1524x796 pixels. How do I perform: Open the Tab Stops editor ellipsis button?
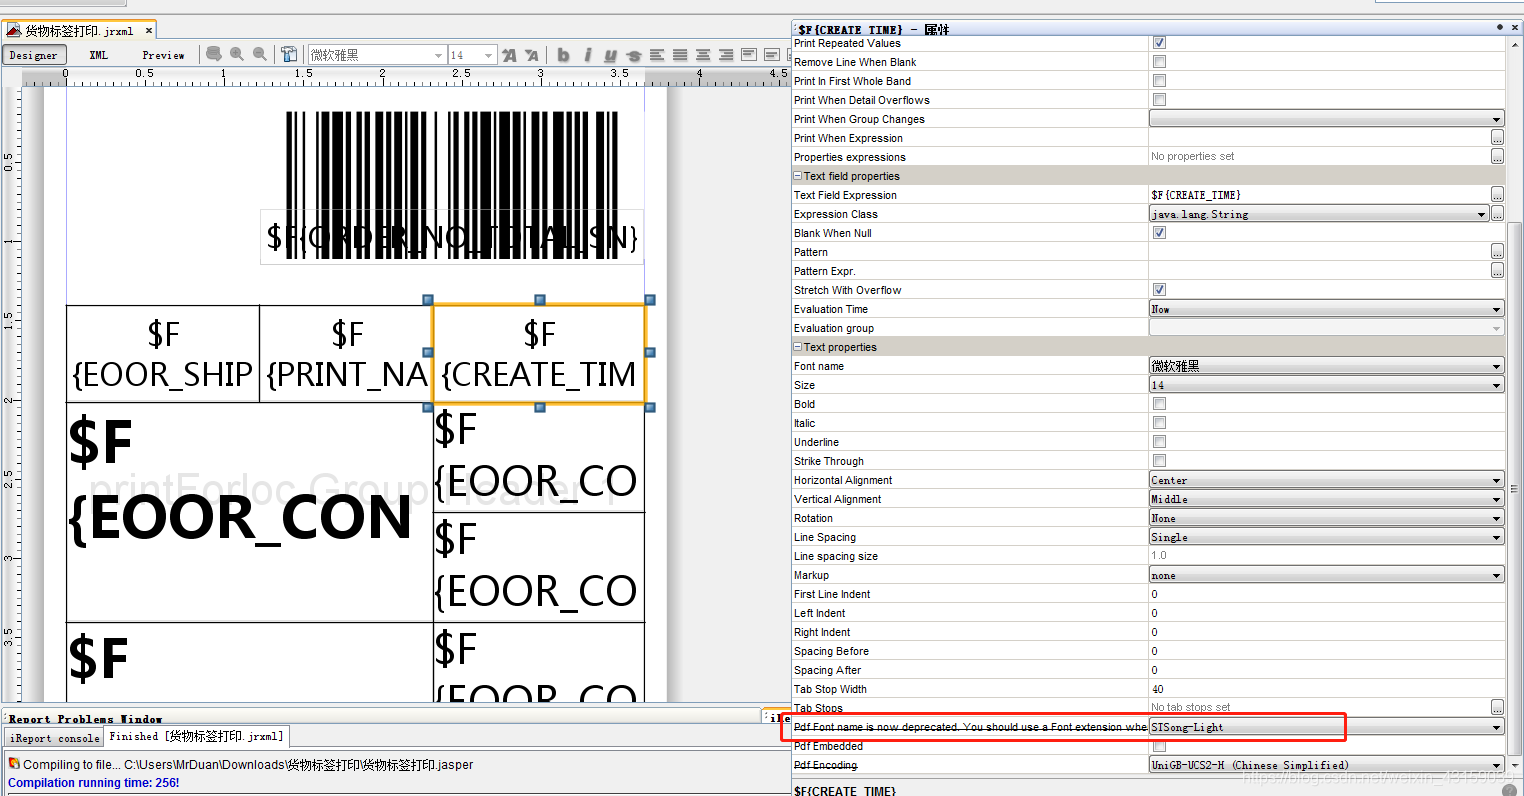click(1497, 707)
